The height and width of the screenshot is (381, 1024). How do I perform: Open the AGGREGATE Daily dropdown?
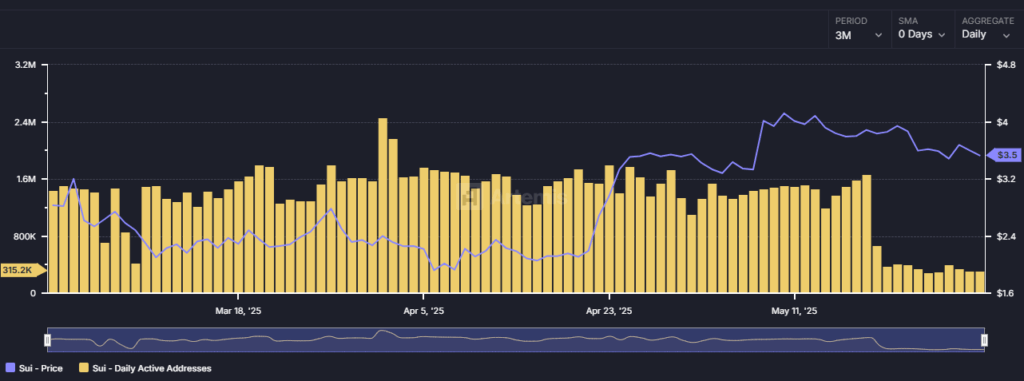tap(986, 29)
